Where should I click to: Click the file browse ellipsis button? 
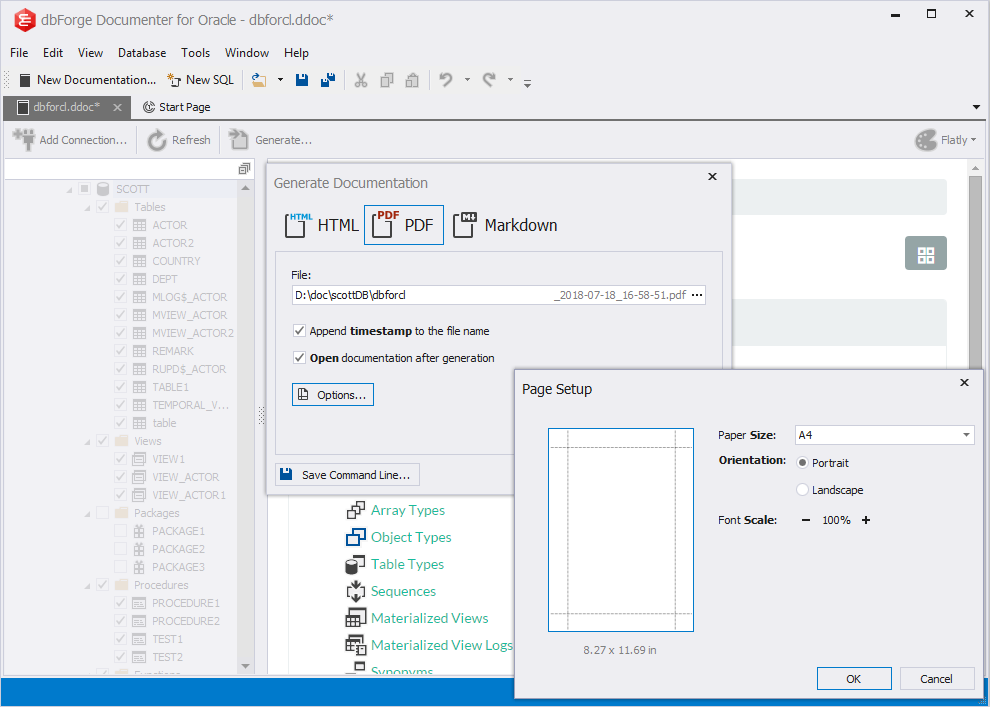(x=697, y=295)
